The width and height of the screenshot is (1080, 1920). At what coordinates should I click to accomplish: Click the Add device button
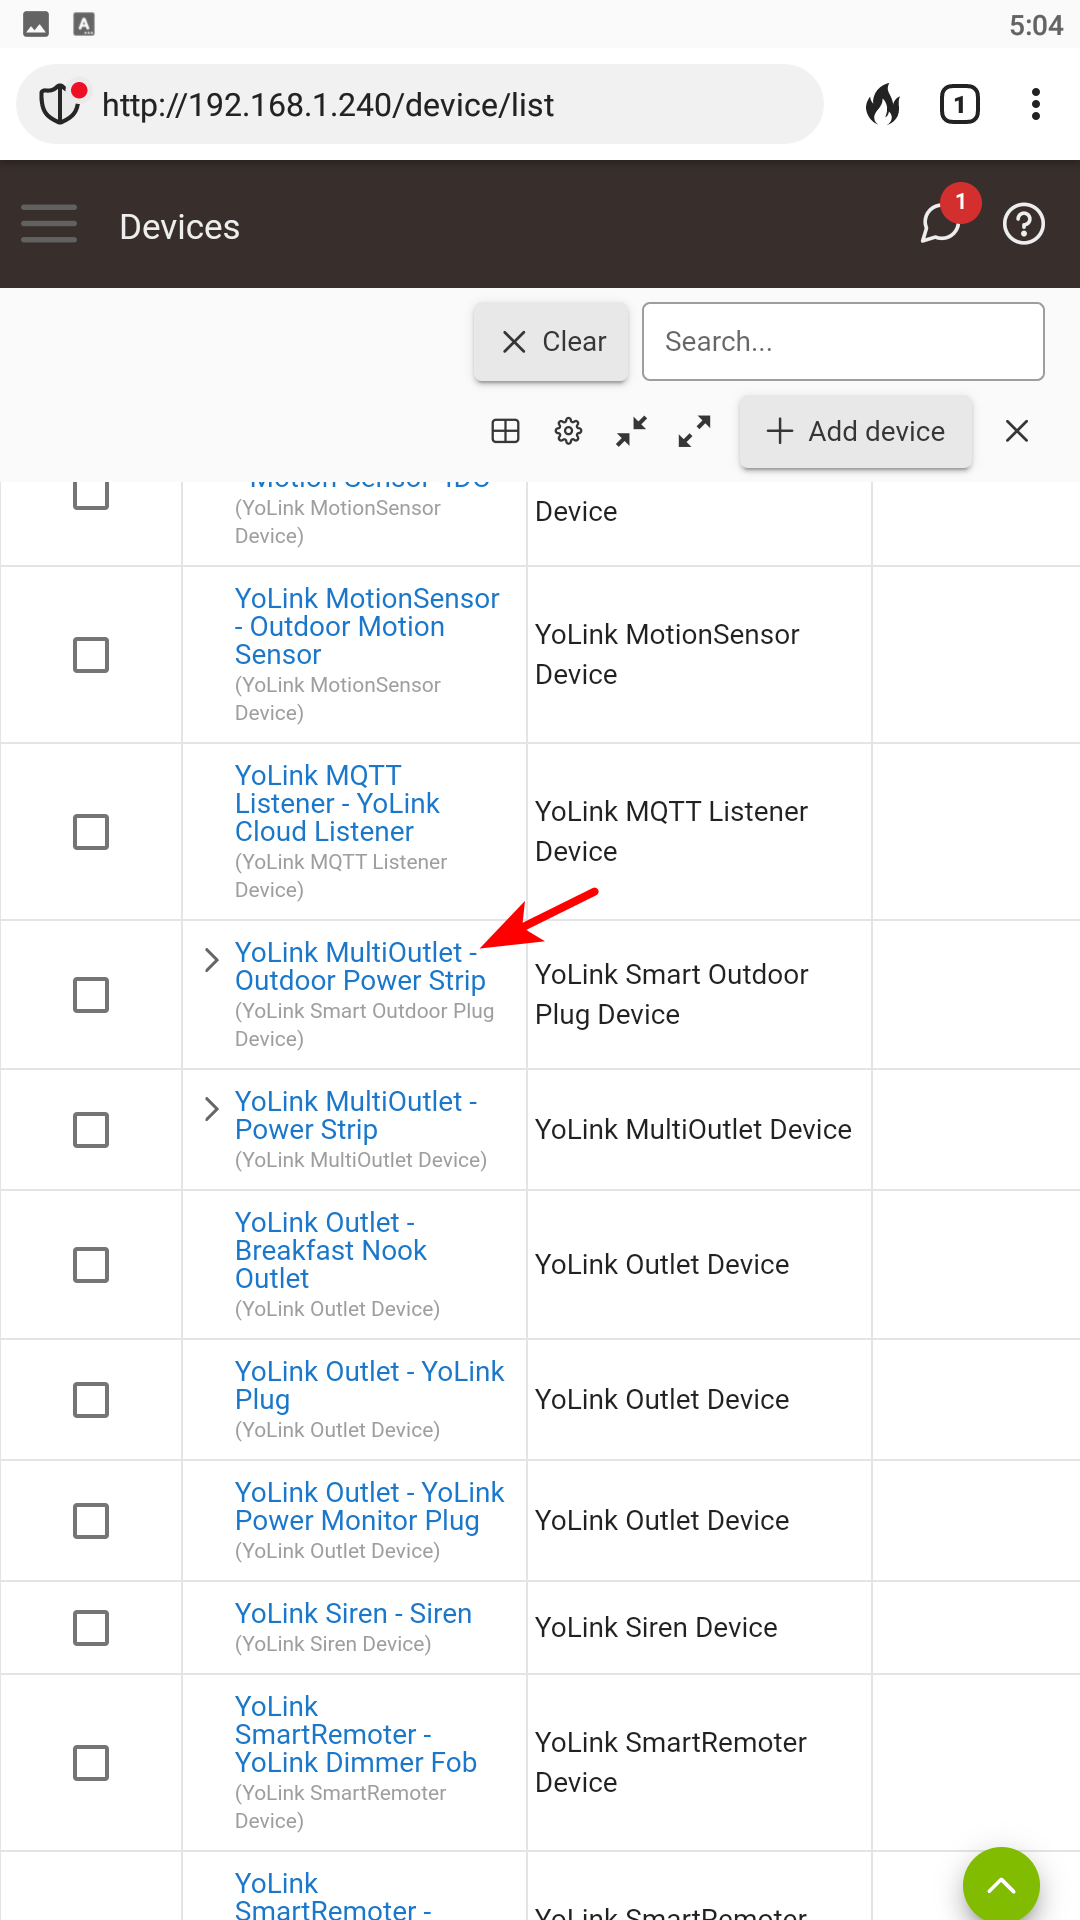click(x=856, y=431)
